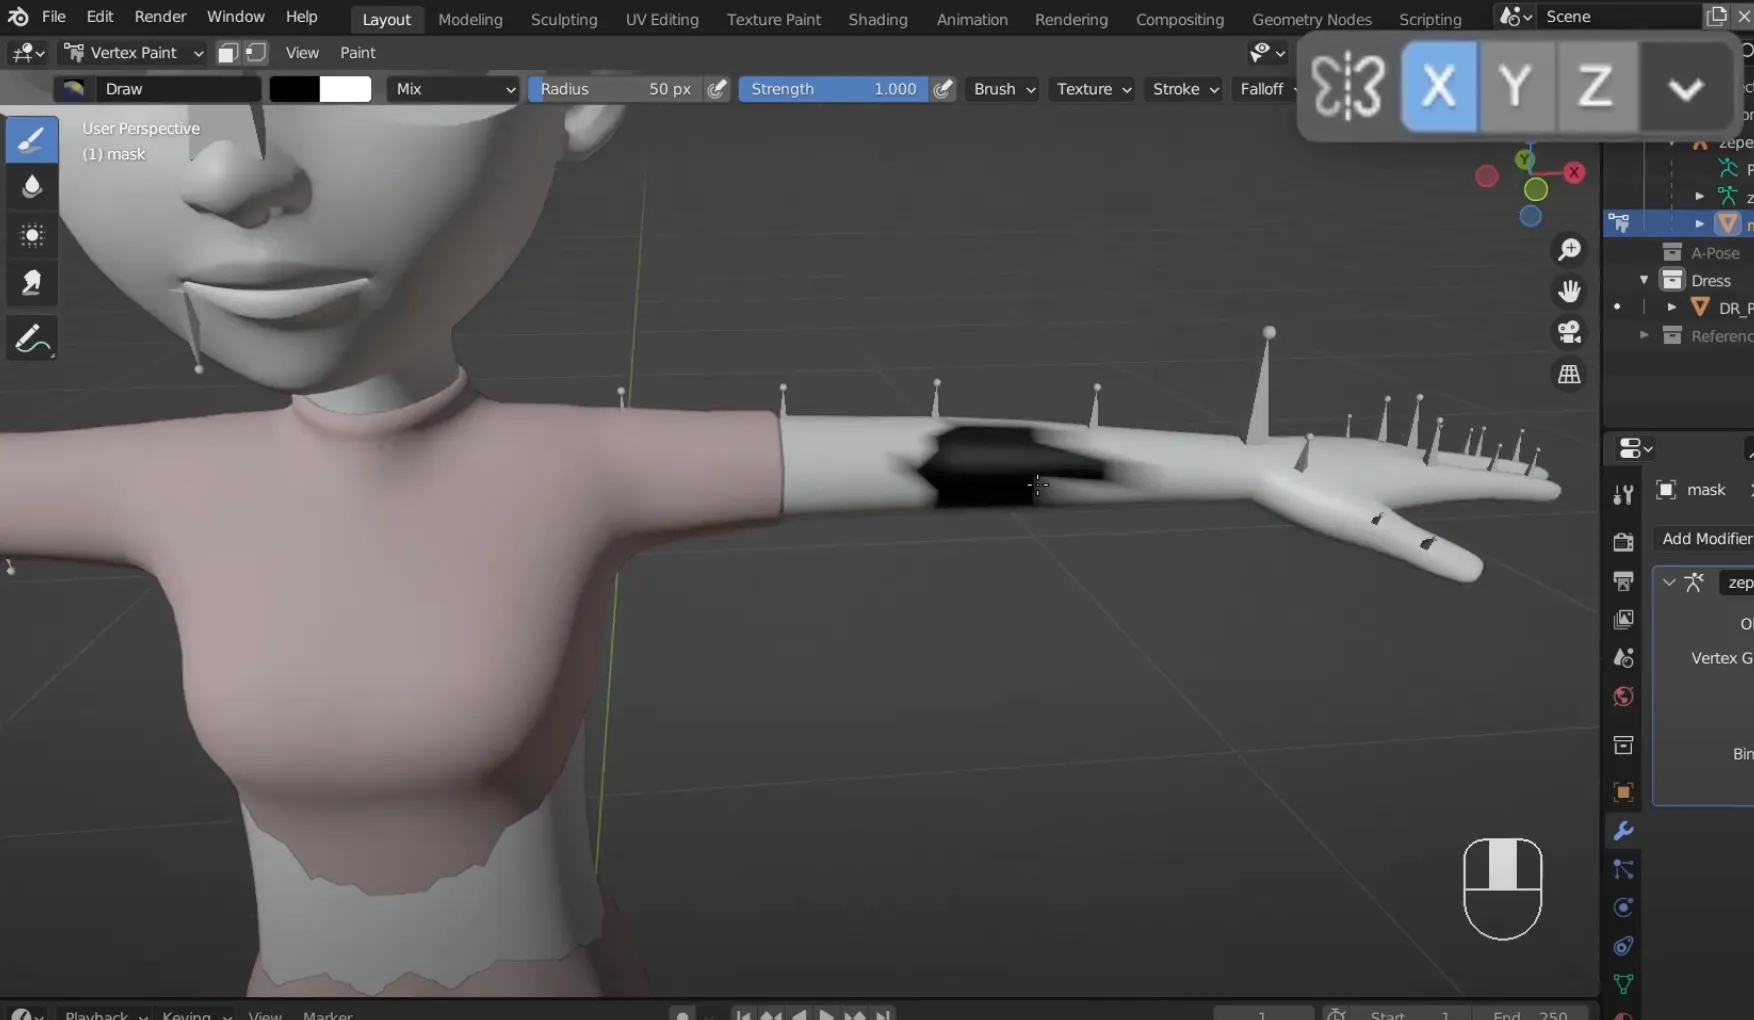Select the Draw brush tool
The width and height of the screenshot is (1754, 1020).
click(x=31, y=139)
